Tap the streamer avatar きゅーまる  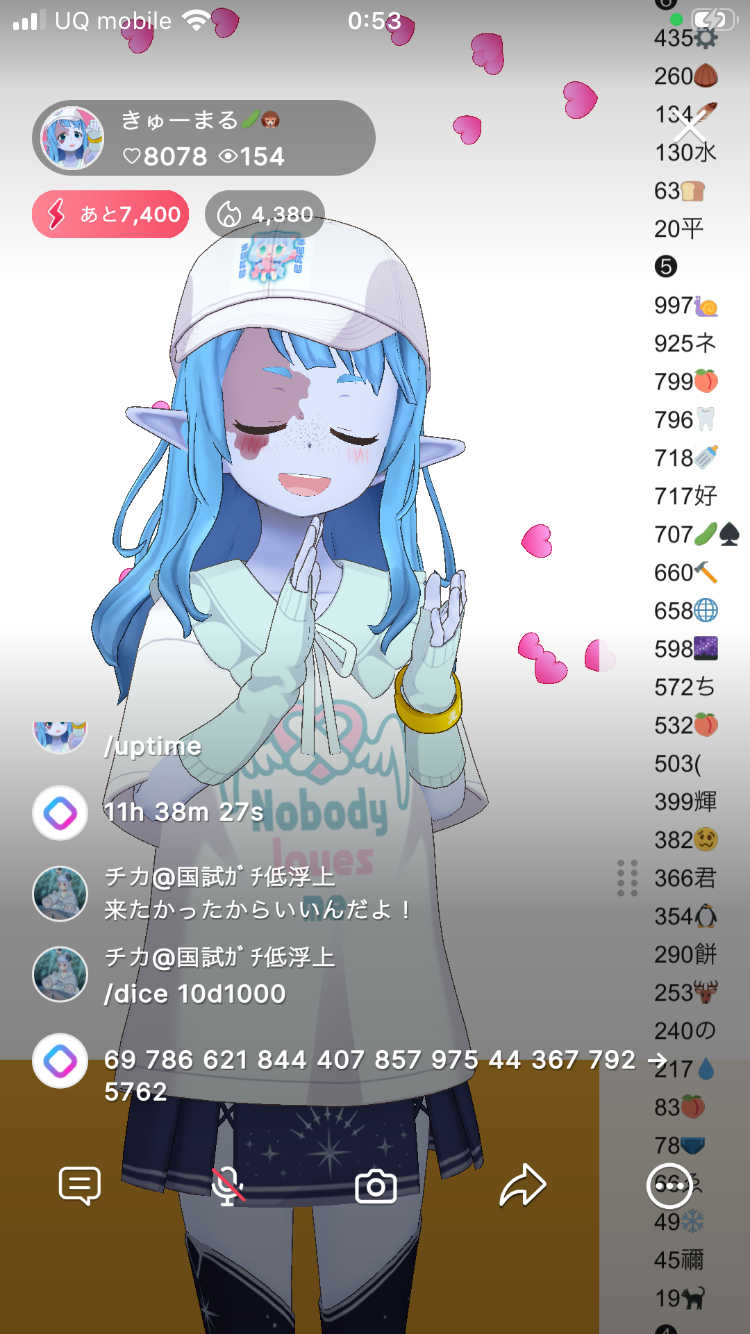point(72,138)
